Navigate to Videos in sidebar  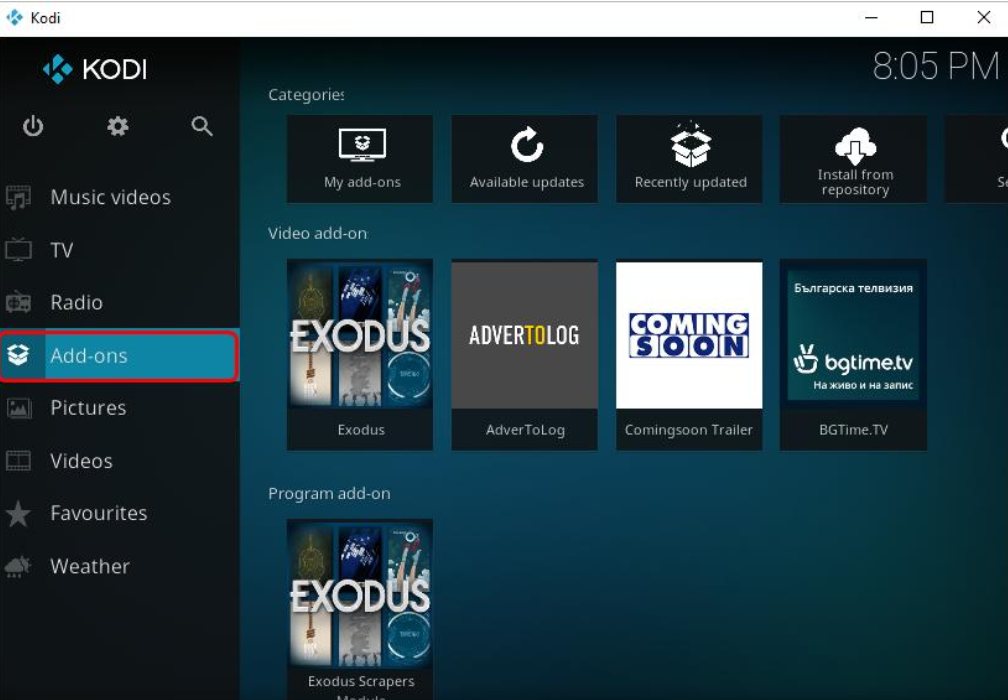coord(81,461)
